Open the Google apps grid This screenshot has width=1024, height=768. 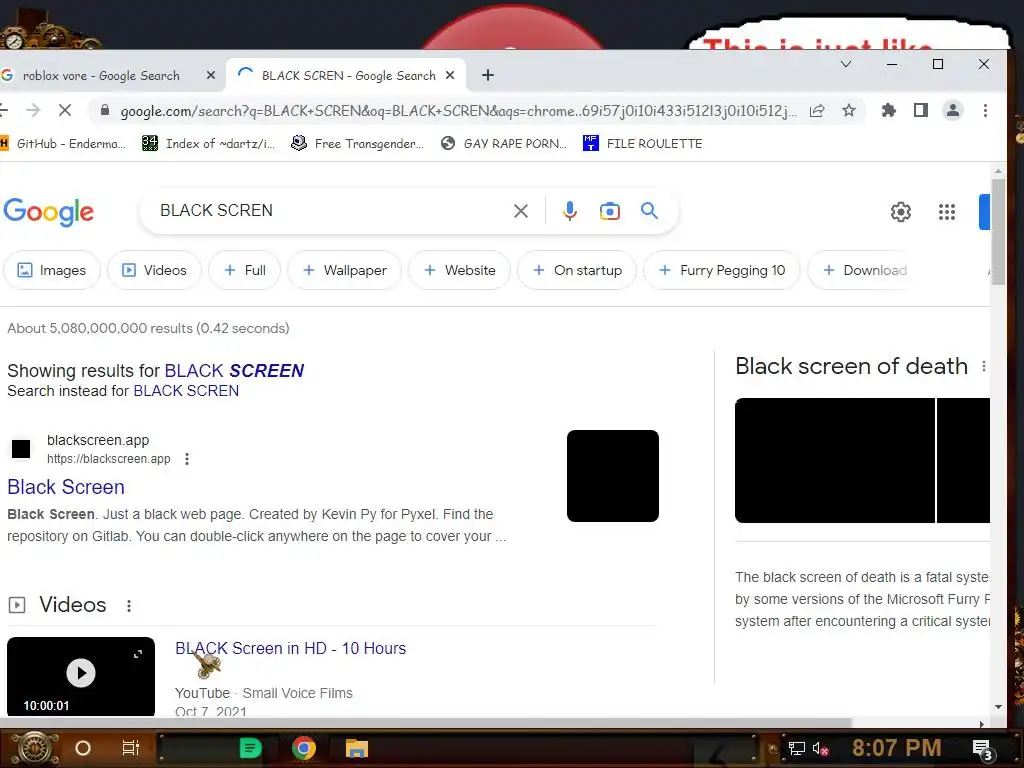pos(946,212)
